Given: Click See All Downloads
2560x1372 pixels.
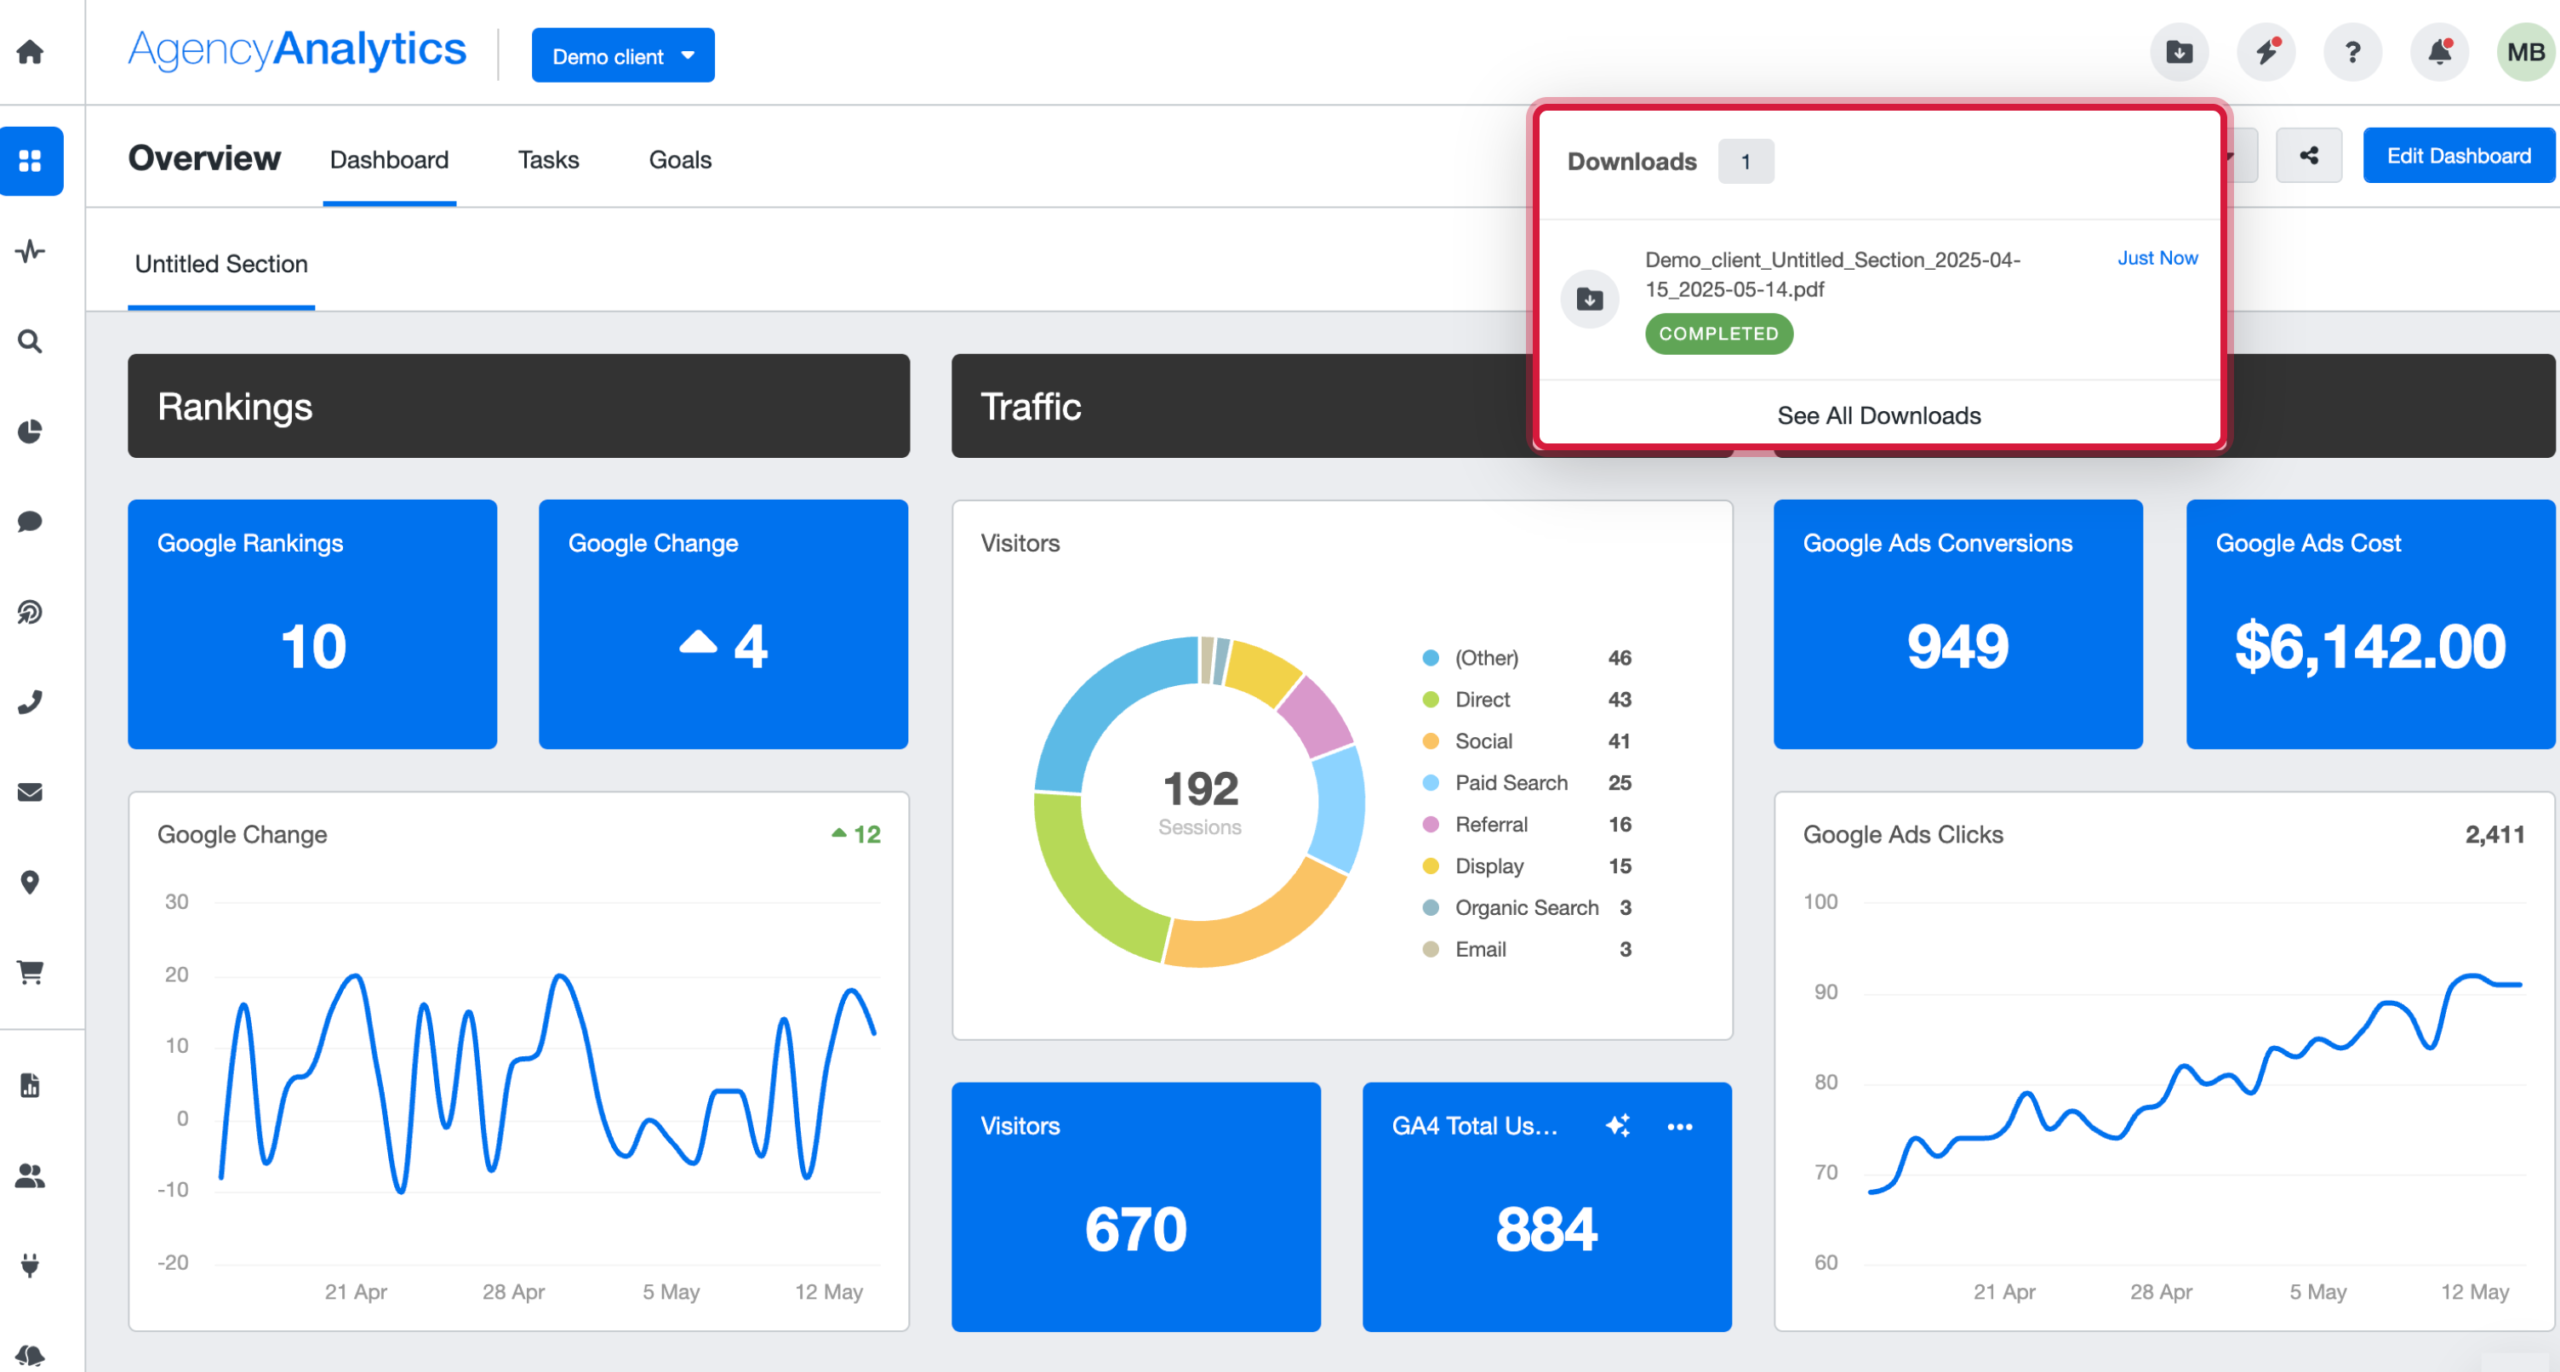Looking at the screenshot, I should coord(1878,414).
